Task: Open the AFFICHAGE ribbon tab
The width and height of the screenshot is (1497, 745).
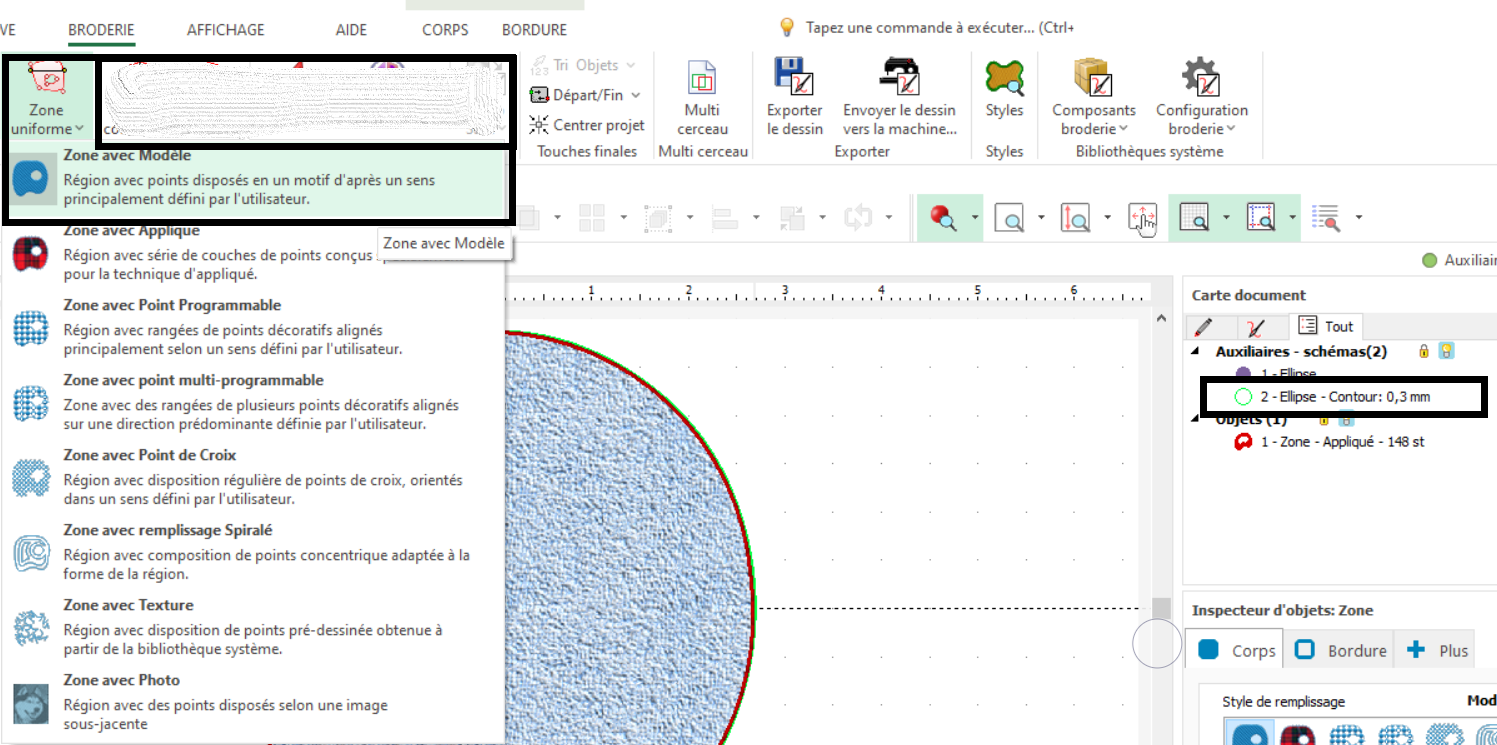Action: point(225,30)
